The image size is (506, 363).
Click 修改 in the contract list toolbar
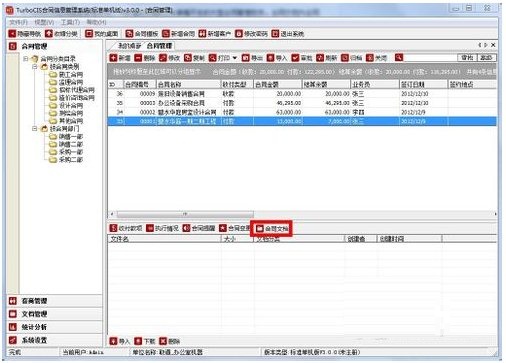170,58
